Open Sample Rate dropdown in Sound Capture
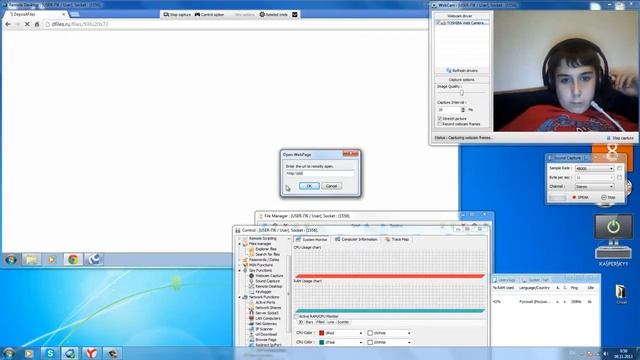 594,168
